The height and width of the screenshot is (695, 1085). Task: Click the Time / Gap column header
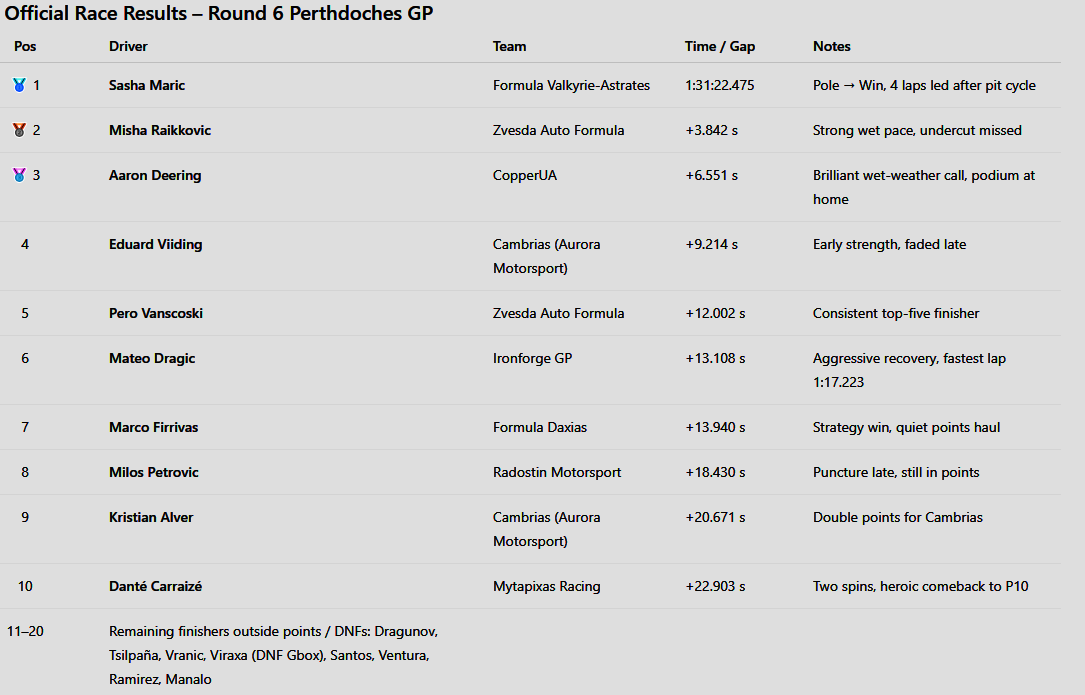point(720,47)
